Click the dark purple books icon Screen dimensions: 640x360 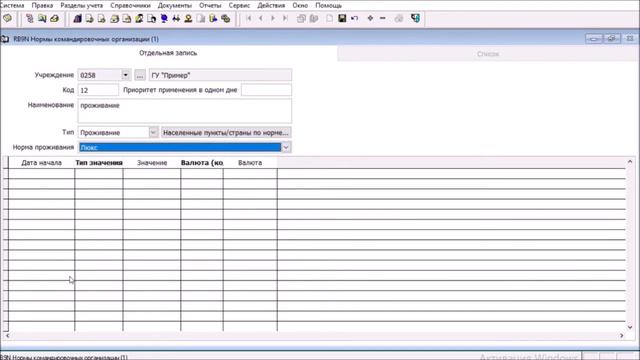click(78, 18)
